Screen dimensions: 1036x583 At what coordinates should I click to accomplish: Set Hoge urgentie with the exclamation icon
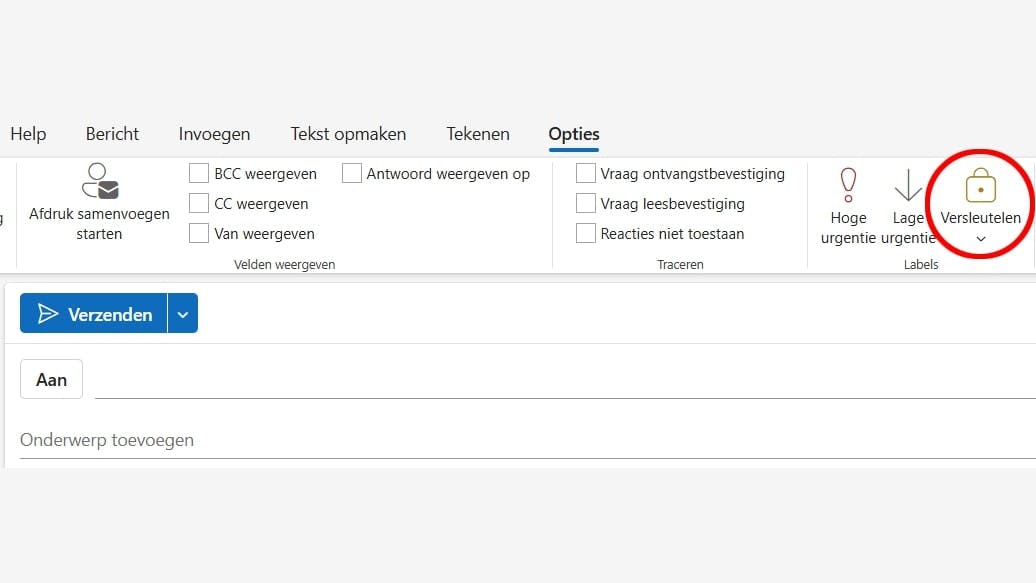point(848,185)
